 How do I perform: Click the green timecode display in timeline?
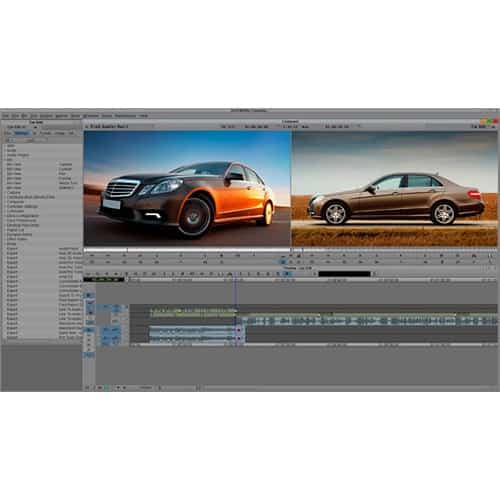point(104,279)
